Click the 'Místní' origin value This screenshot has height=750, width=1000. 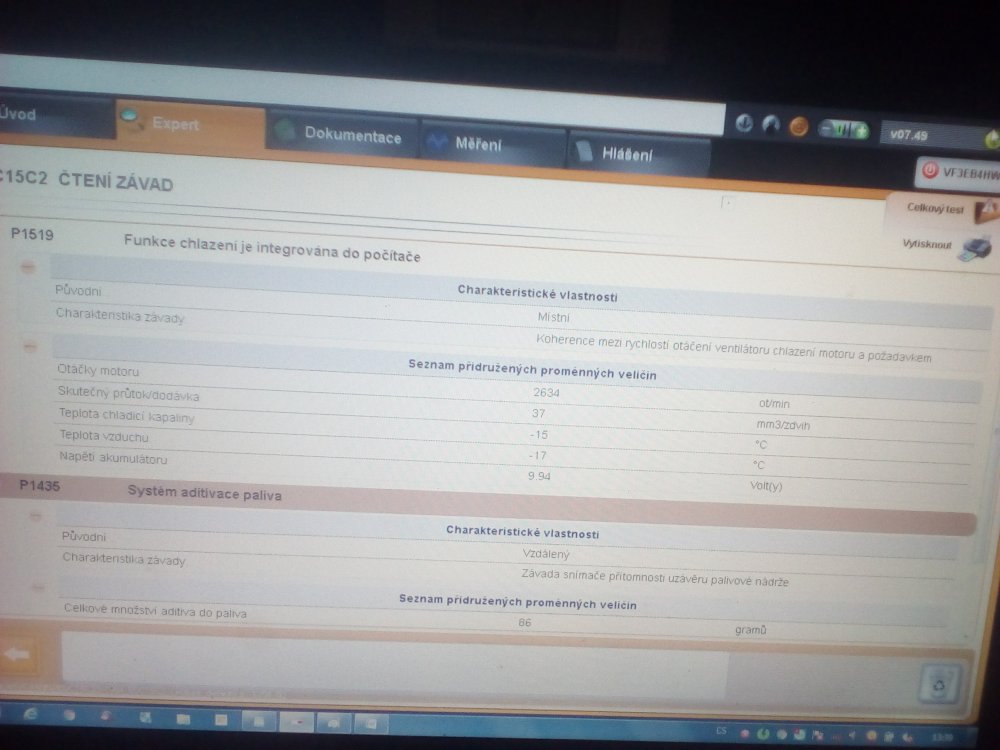point(554,317)
